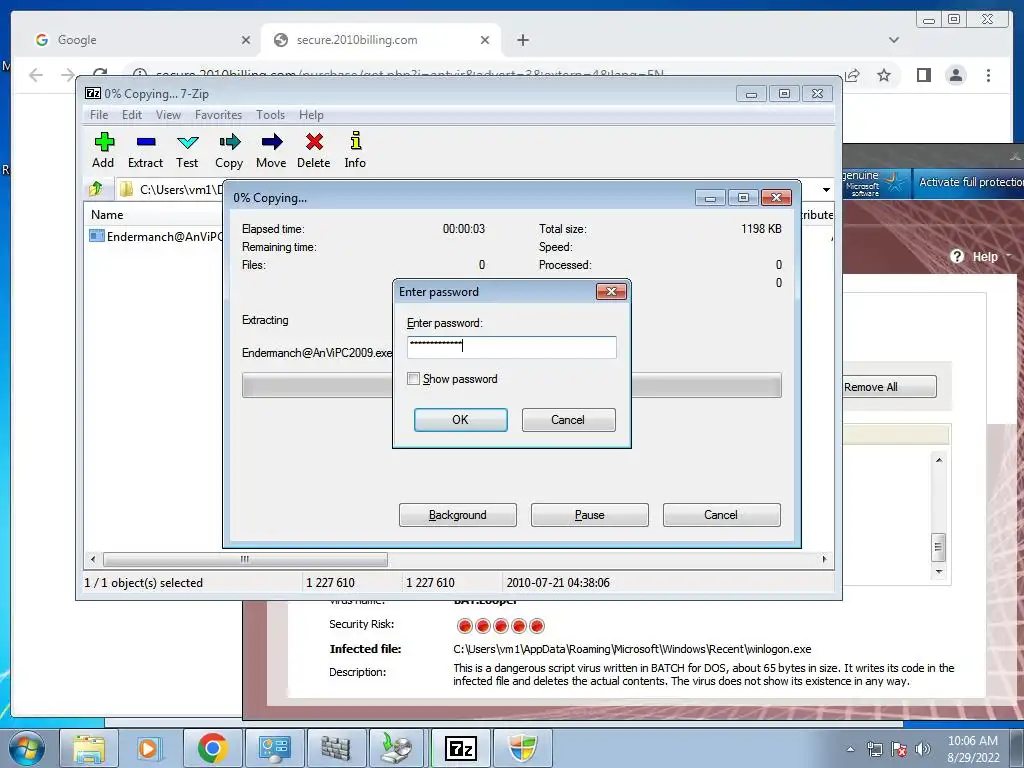This screenshot has height=768, width=1024.
Task: Click the brick wall firewall taskbar icon
Action: 336,748
